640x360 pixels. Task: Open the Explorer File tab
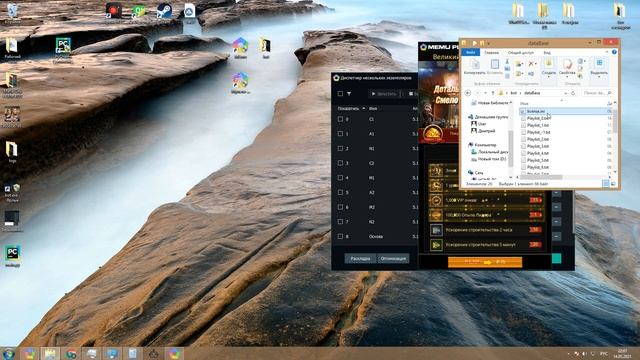point(470,52)
